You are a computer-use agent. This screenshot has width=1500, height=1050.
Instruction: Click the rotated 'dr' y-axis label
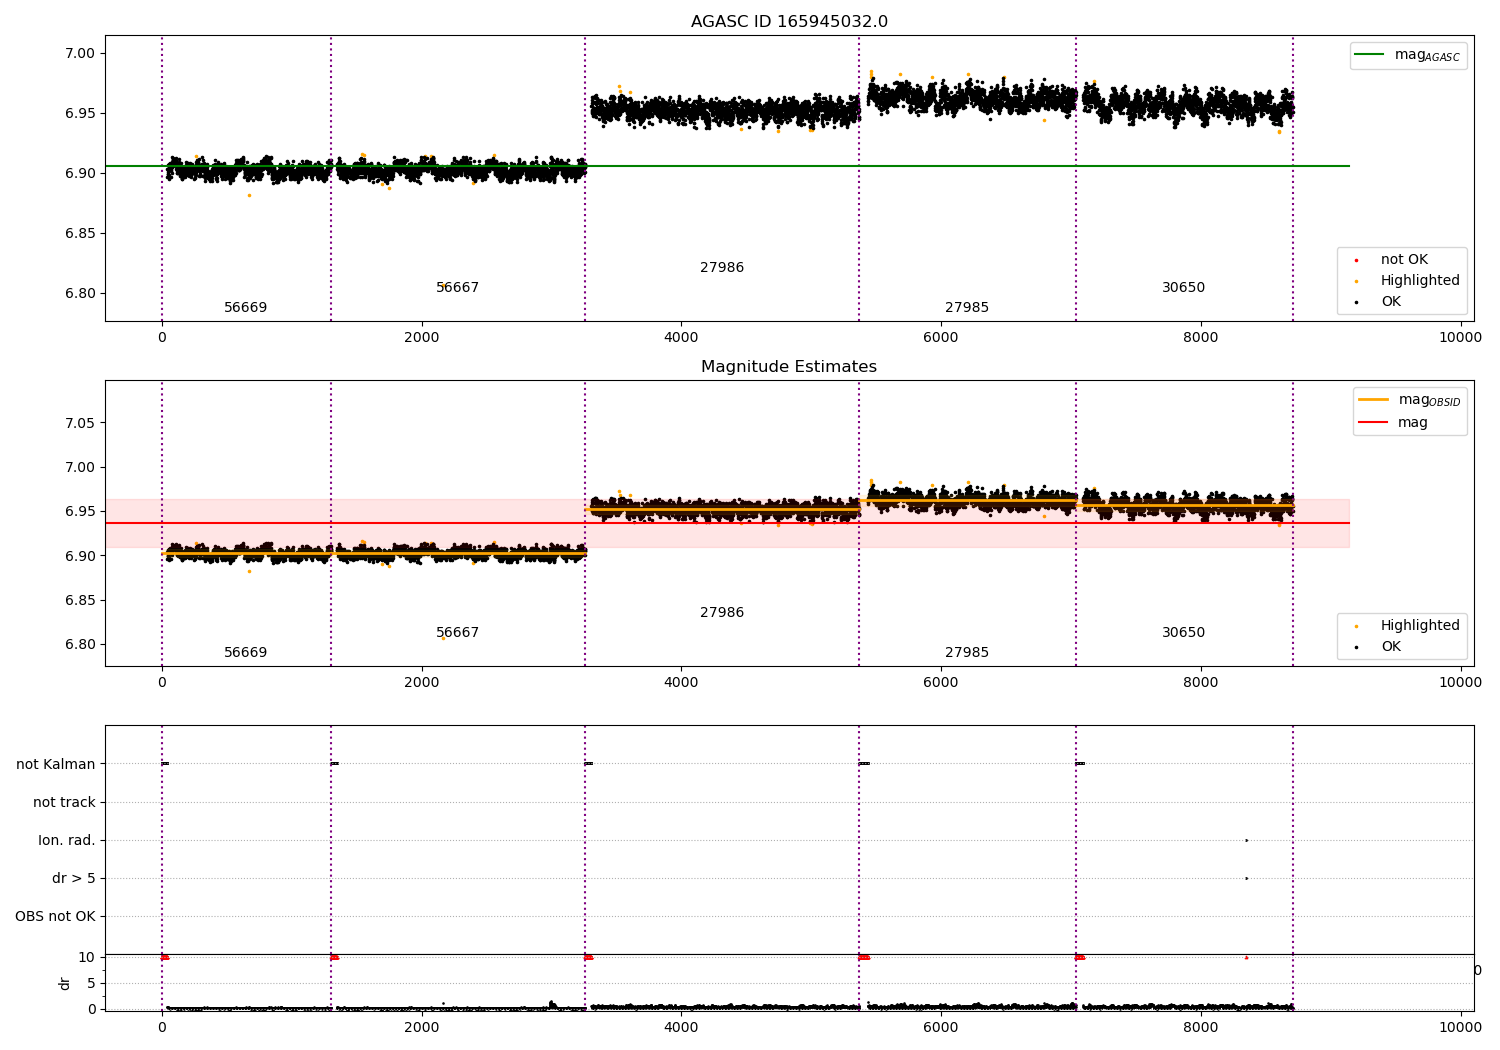(x=65, y=983)
